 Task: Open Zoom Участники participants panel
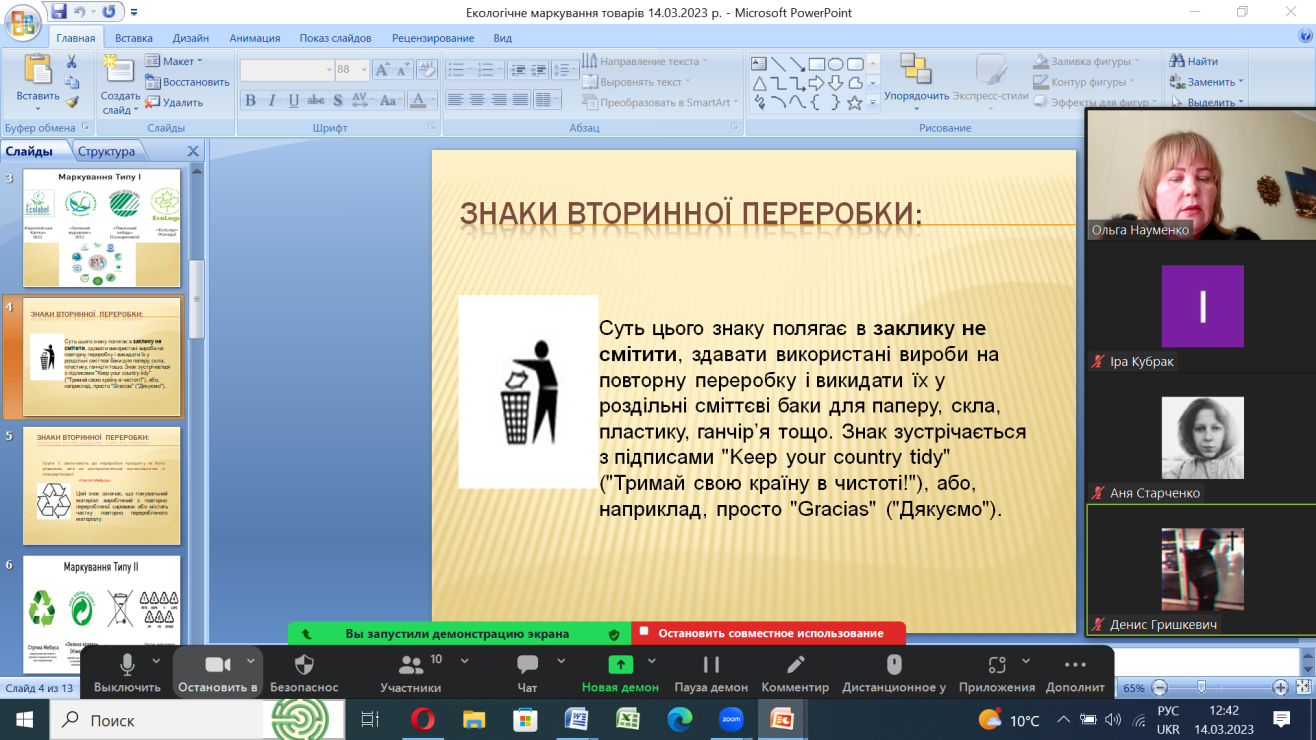click(x=411, y=672)
